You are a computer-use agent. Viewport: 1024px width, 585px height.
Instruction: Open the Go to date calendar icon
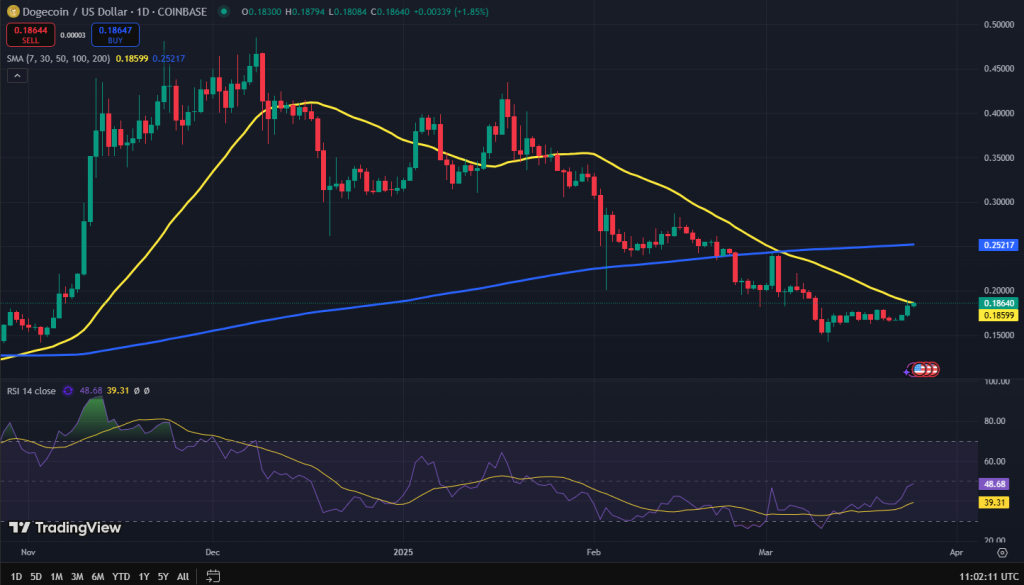point(212,577)
